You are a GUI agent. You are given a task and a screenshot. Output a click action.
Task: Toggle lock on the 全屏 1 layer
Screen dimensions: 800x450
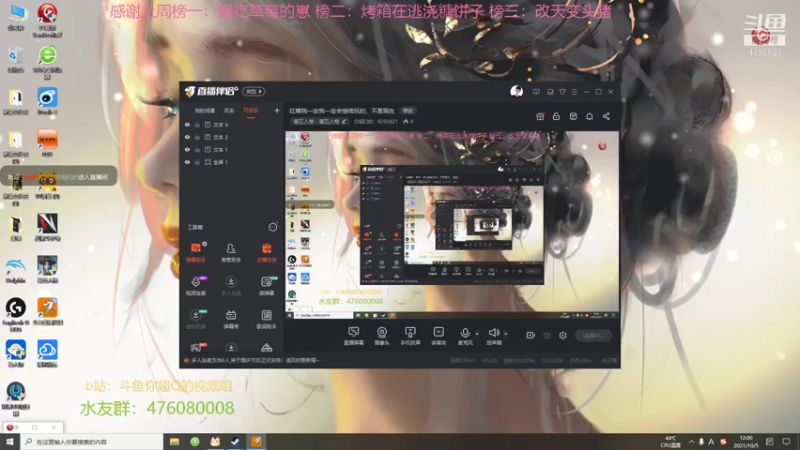coord(197,162)
